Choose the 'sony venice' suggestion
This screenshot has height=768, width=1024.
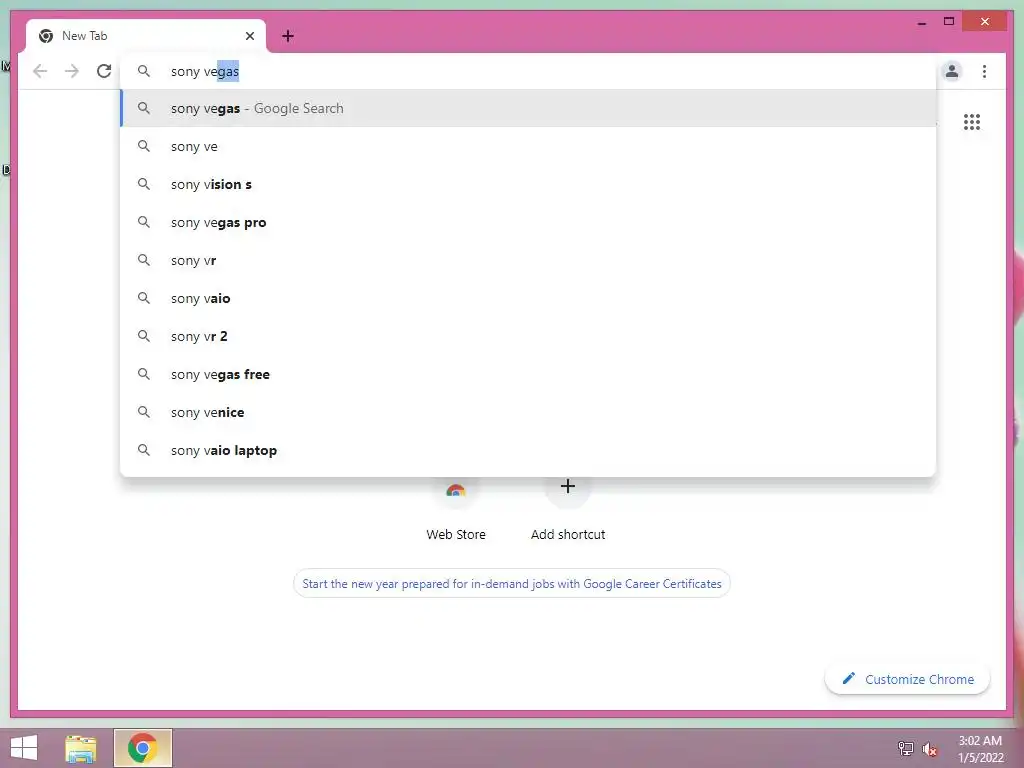pyautogui.click(x=528, y=412)
